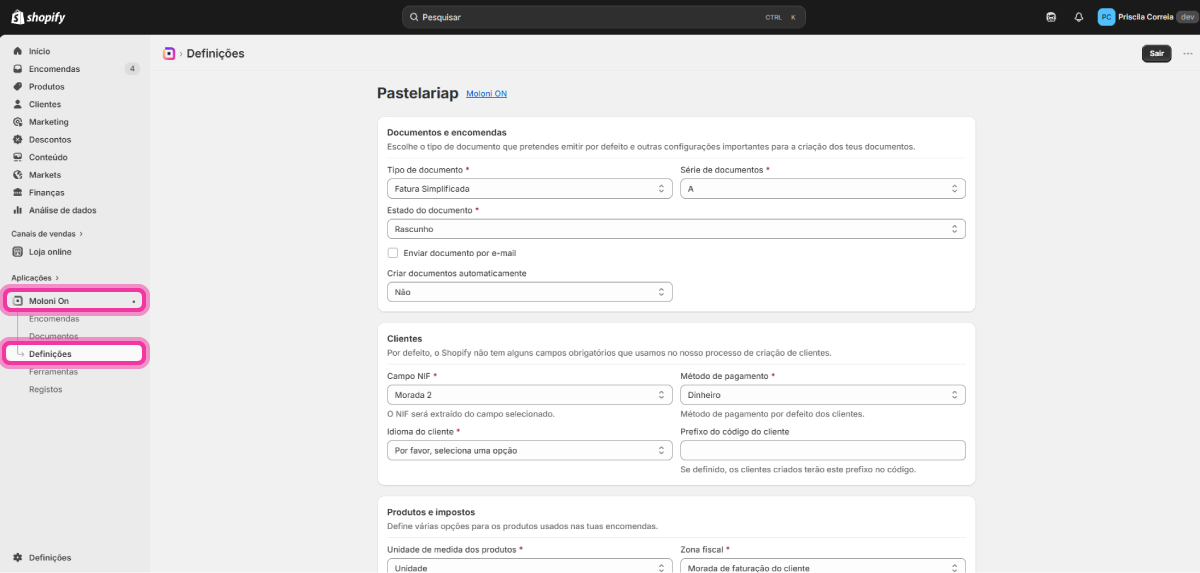Click the Análise de dados chart icon
1200x573 pixels.
point(17,210)
